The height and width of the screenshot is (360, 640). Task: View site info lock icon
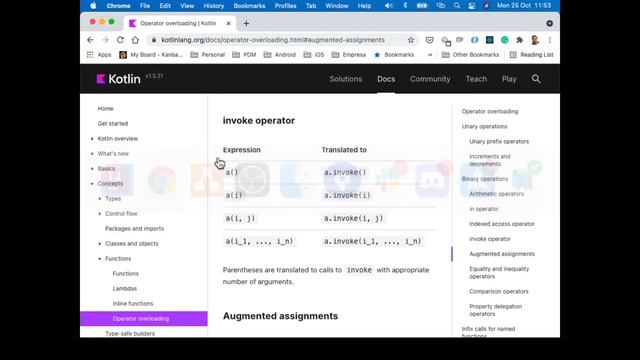pyautogui.click(x=154, y=40)
